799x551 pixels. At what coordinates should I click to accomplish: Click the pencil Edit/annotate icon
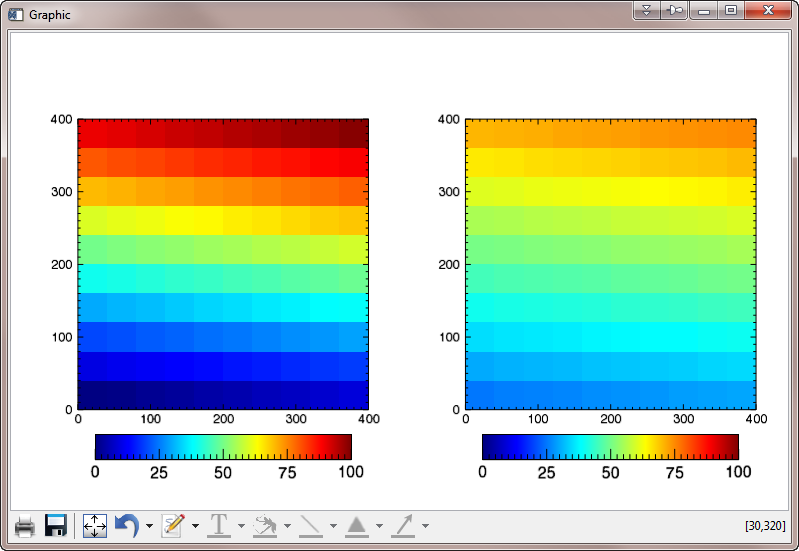[x=173, y=525]
